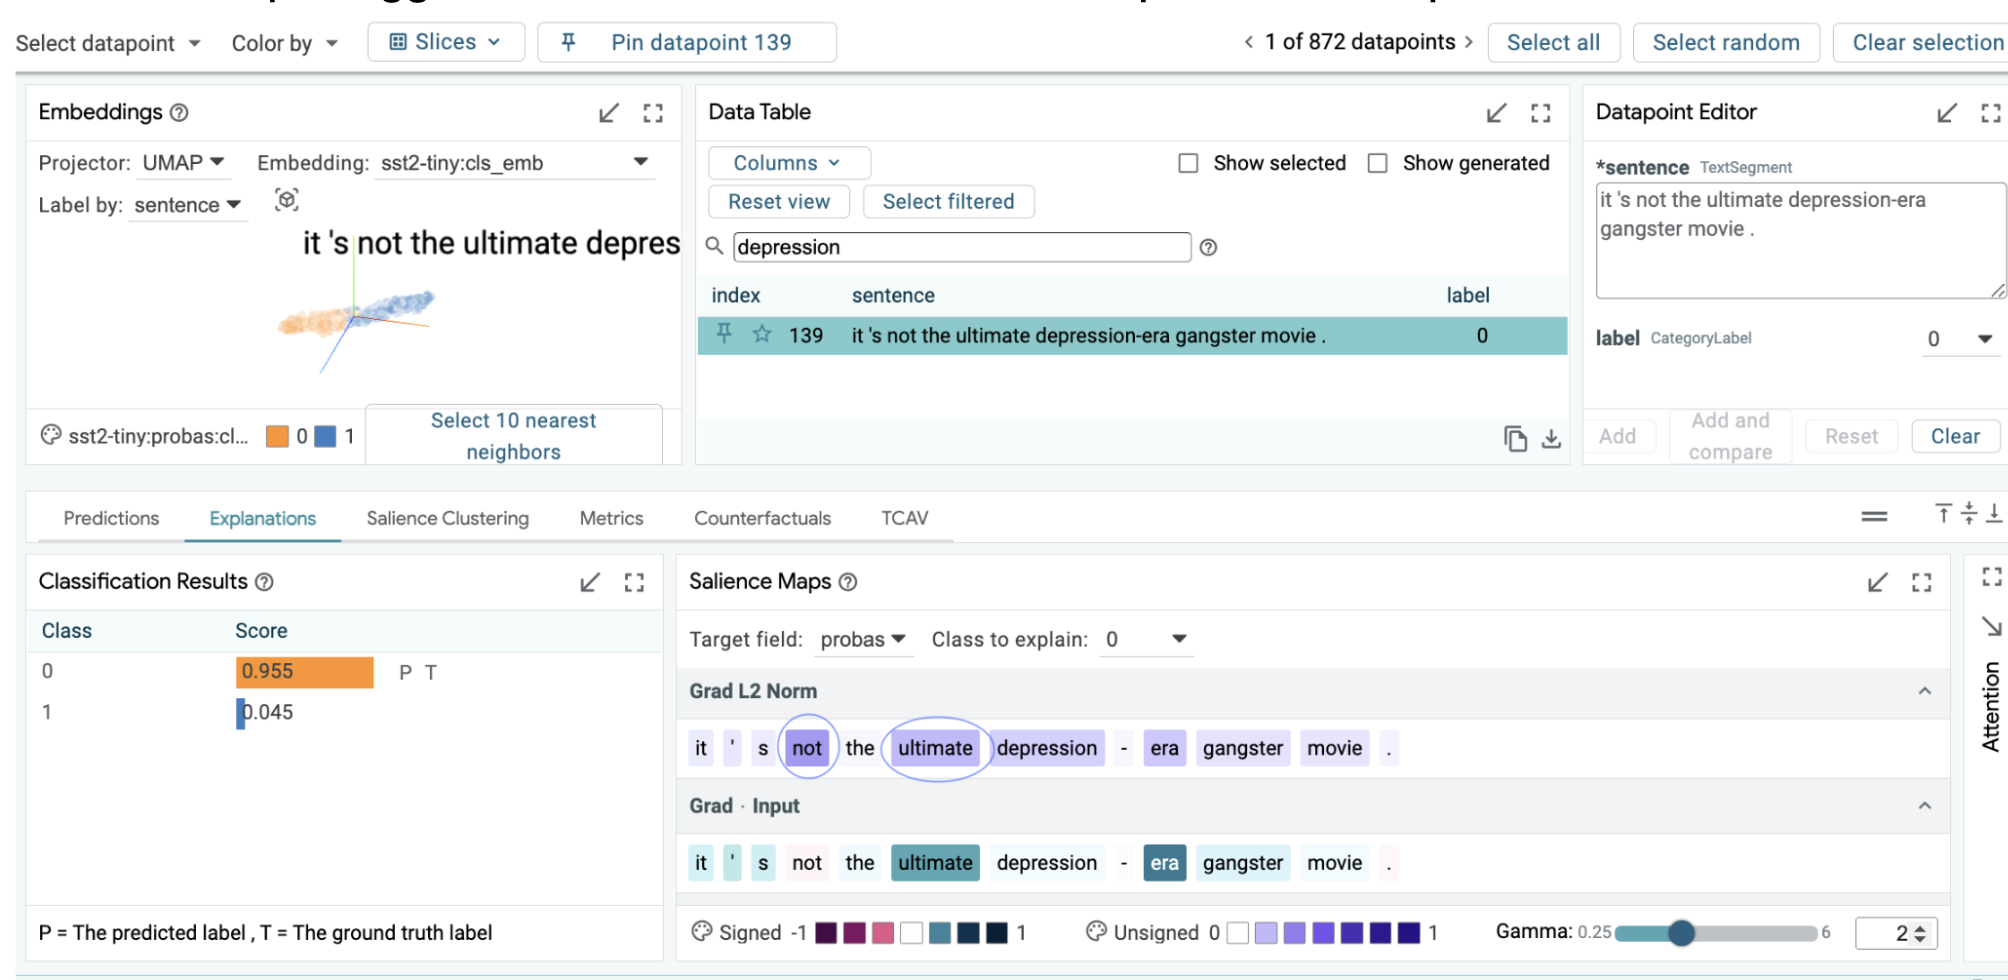Screen dimensions: 2008x980
Task: Click the Embeddings help icon
Action: coord(179,113)
